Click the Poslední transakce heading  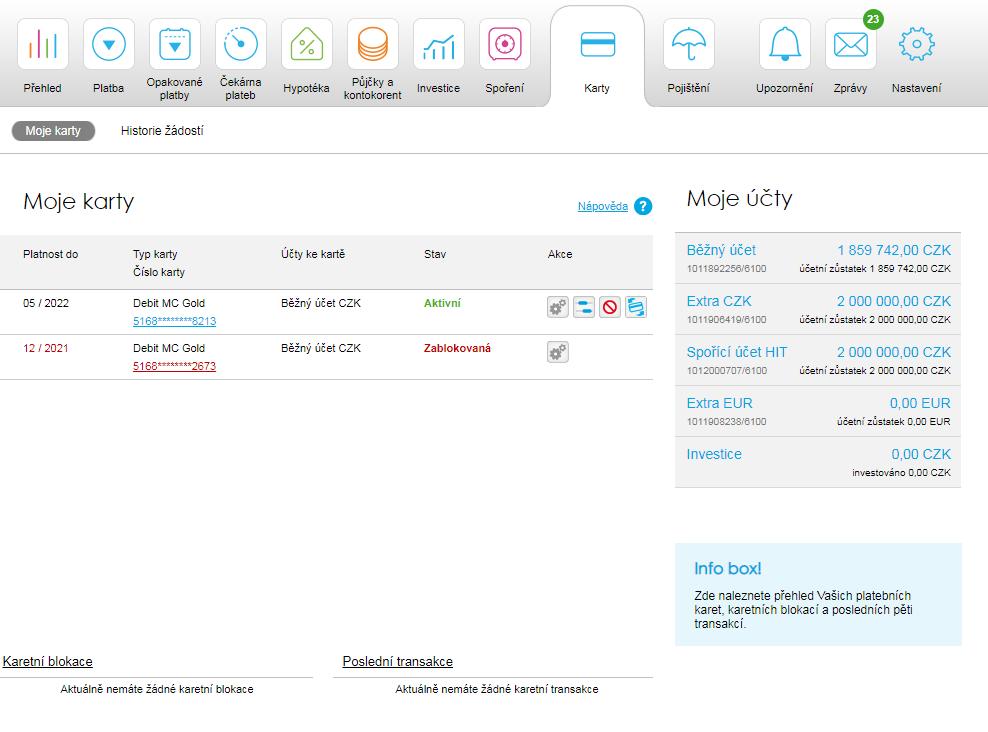point(398,661)
